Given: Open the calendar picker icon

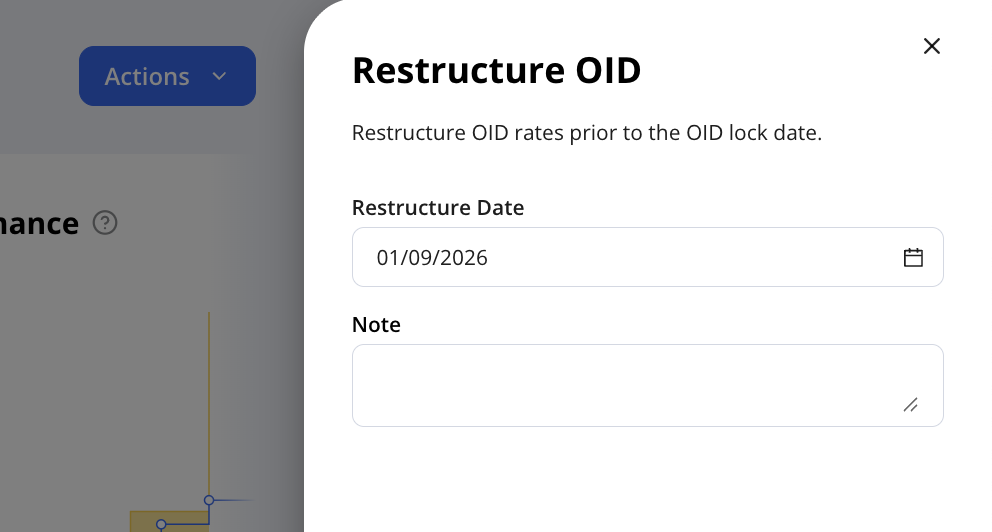Looking at the screenshot, I should [913, 257].
